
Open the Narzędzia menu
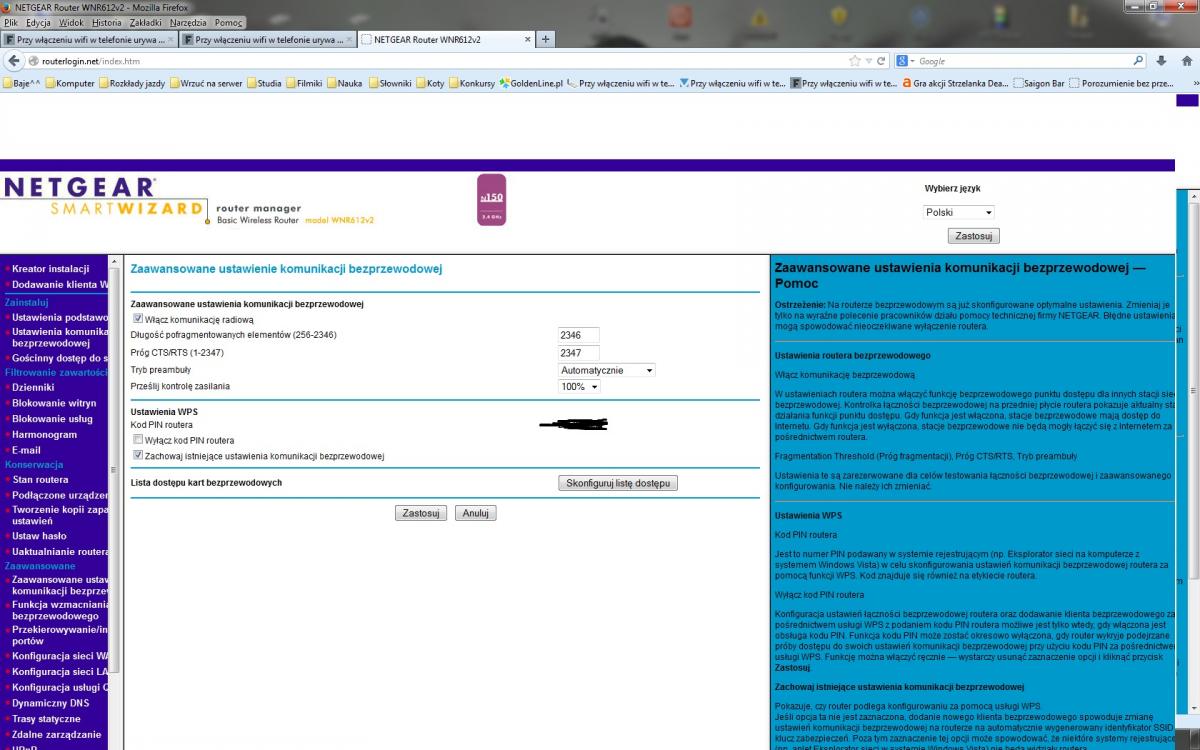click(189, 22)
